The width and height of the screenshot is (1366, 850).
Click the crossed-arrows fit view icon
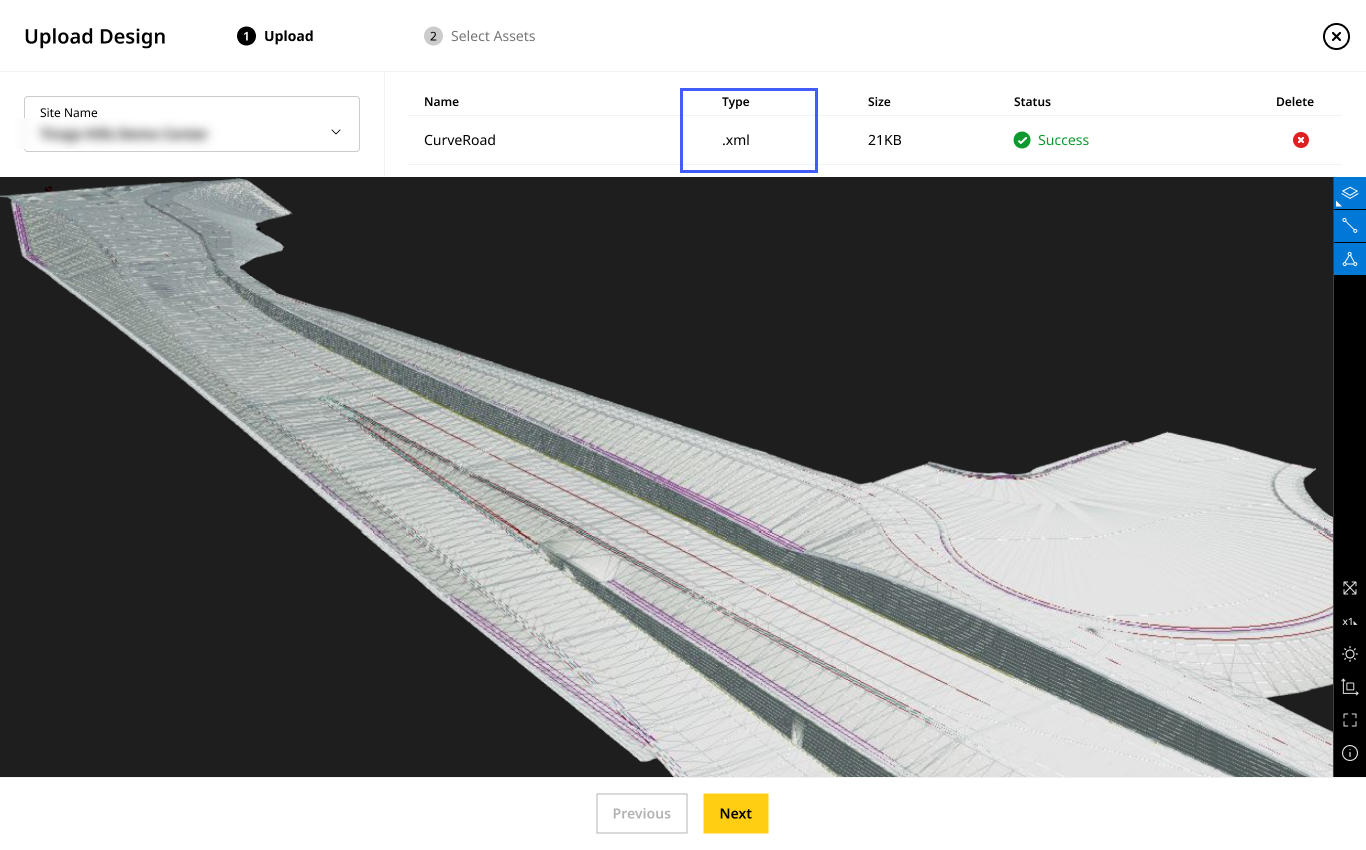pos(1349,589)
